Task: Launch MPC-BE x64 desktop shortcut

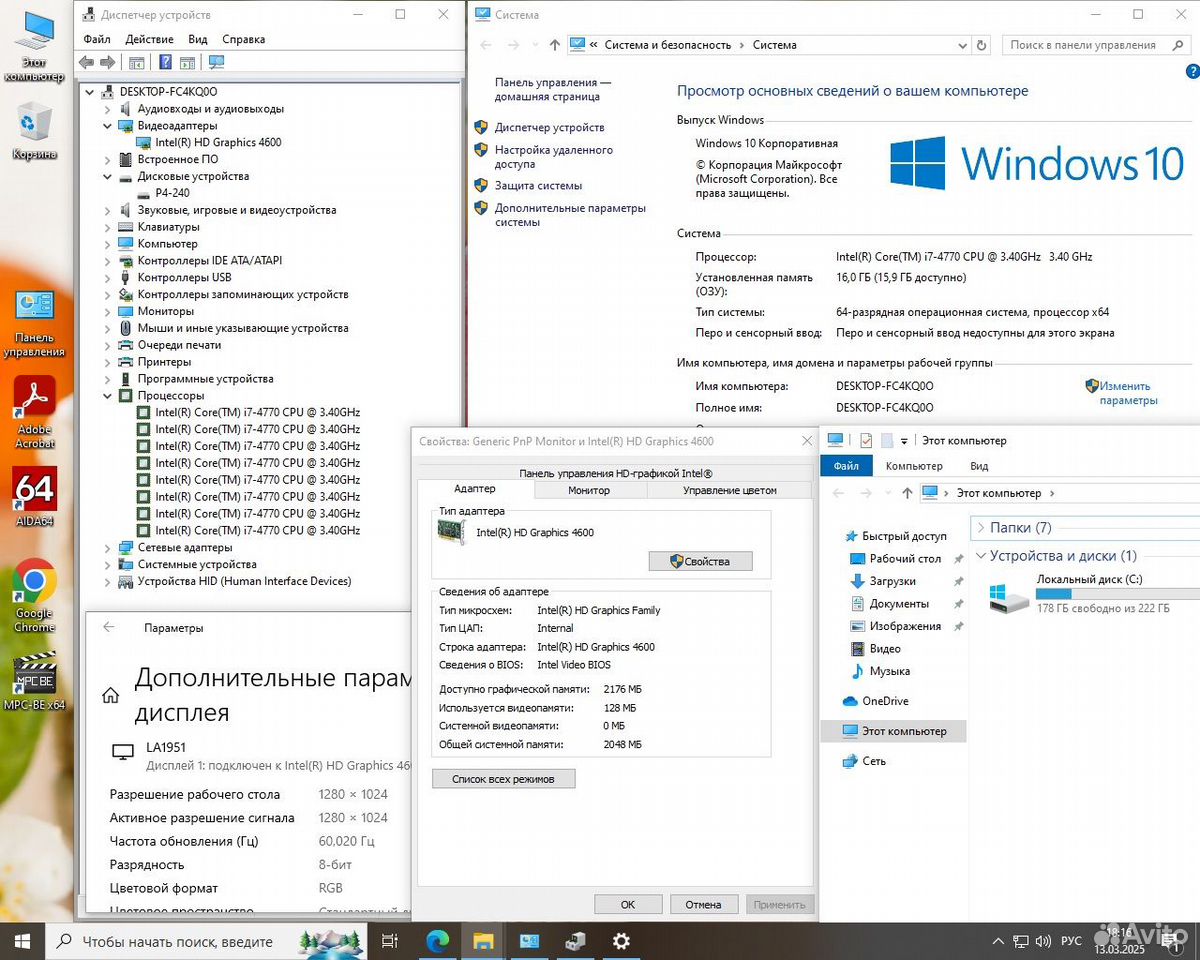Action: pos(34,680)
